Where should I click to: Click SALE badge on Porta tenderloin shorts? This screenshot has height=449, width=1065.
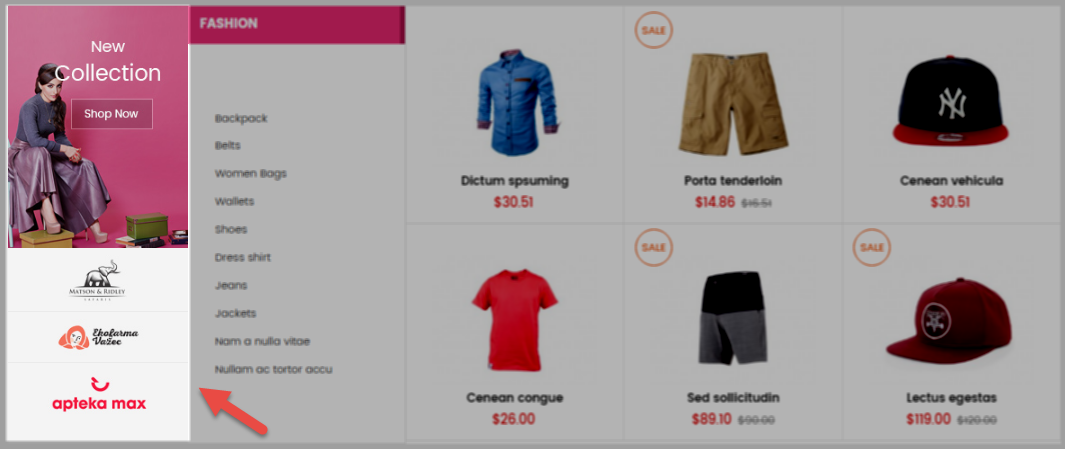click(x=653, y=30)
